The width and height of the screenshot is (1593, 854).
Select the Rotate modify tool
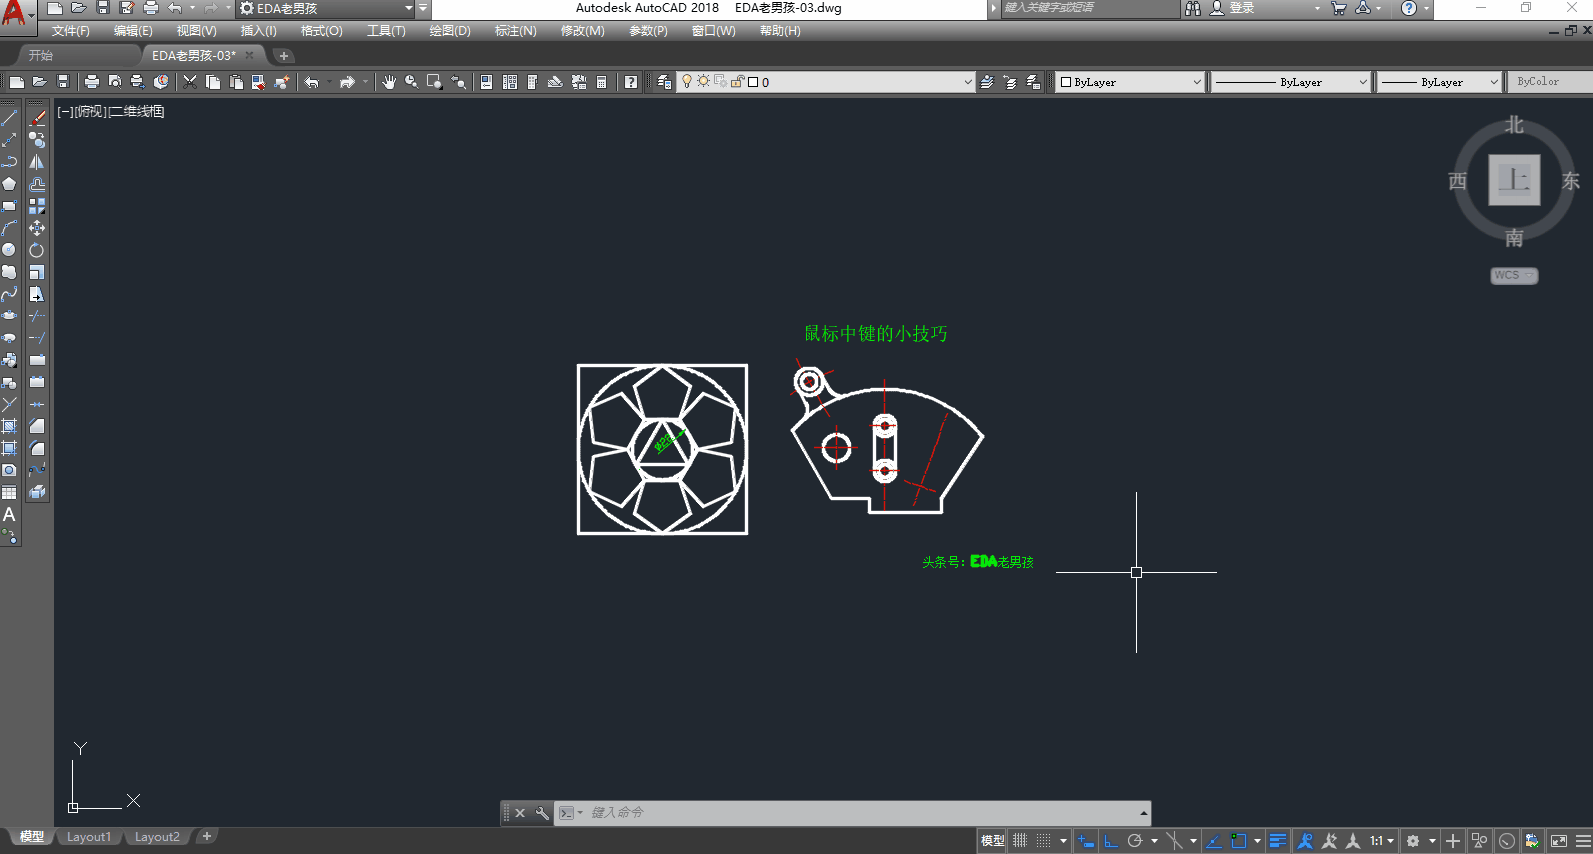(37, 250)
